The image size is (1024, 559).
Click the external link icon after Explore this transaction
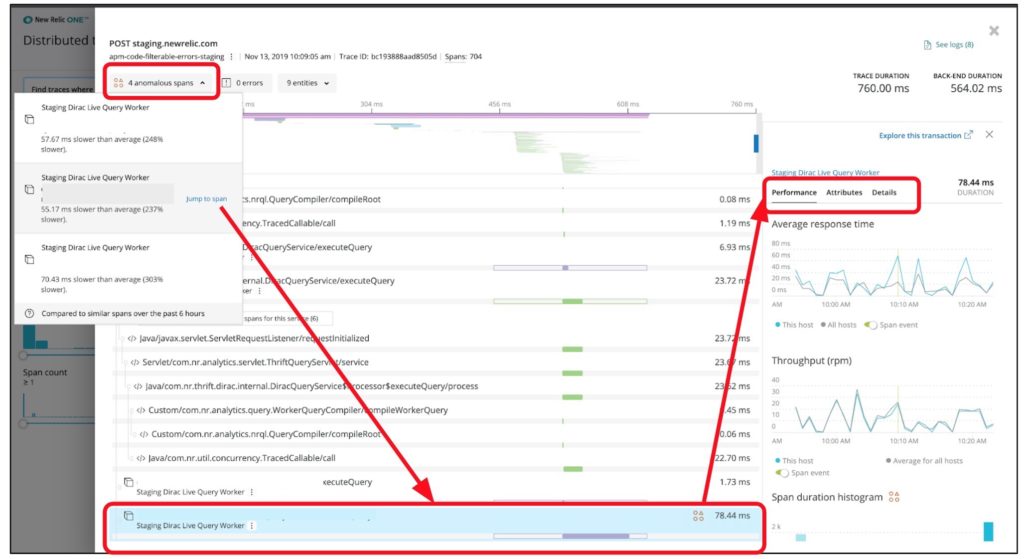pos(968,135)
